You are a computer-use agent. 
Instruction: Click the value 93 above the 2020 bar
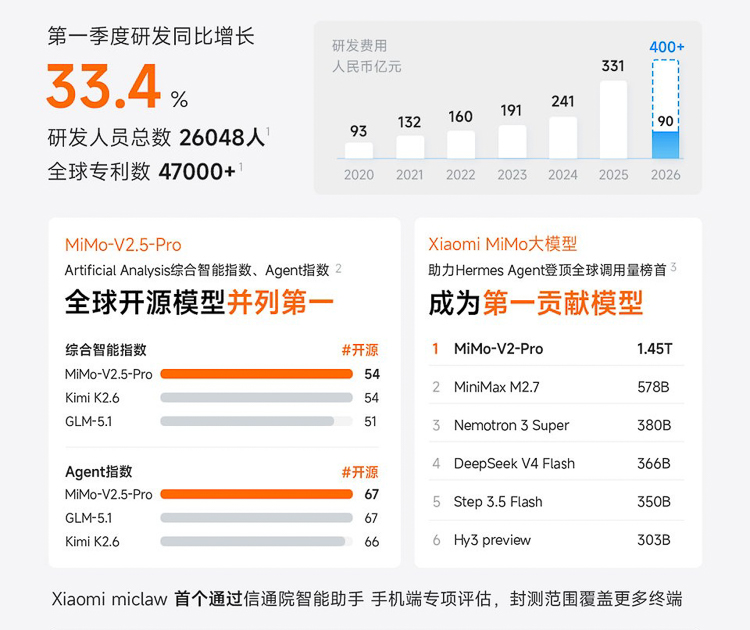tap(358, 131)
